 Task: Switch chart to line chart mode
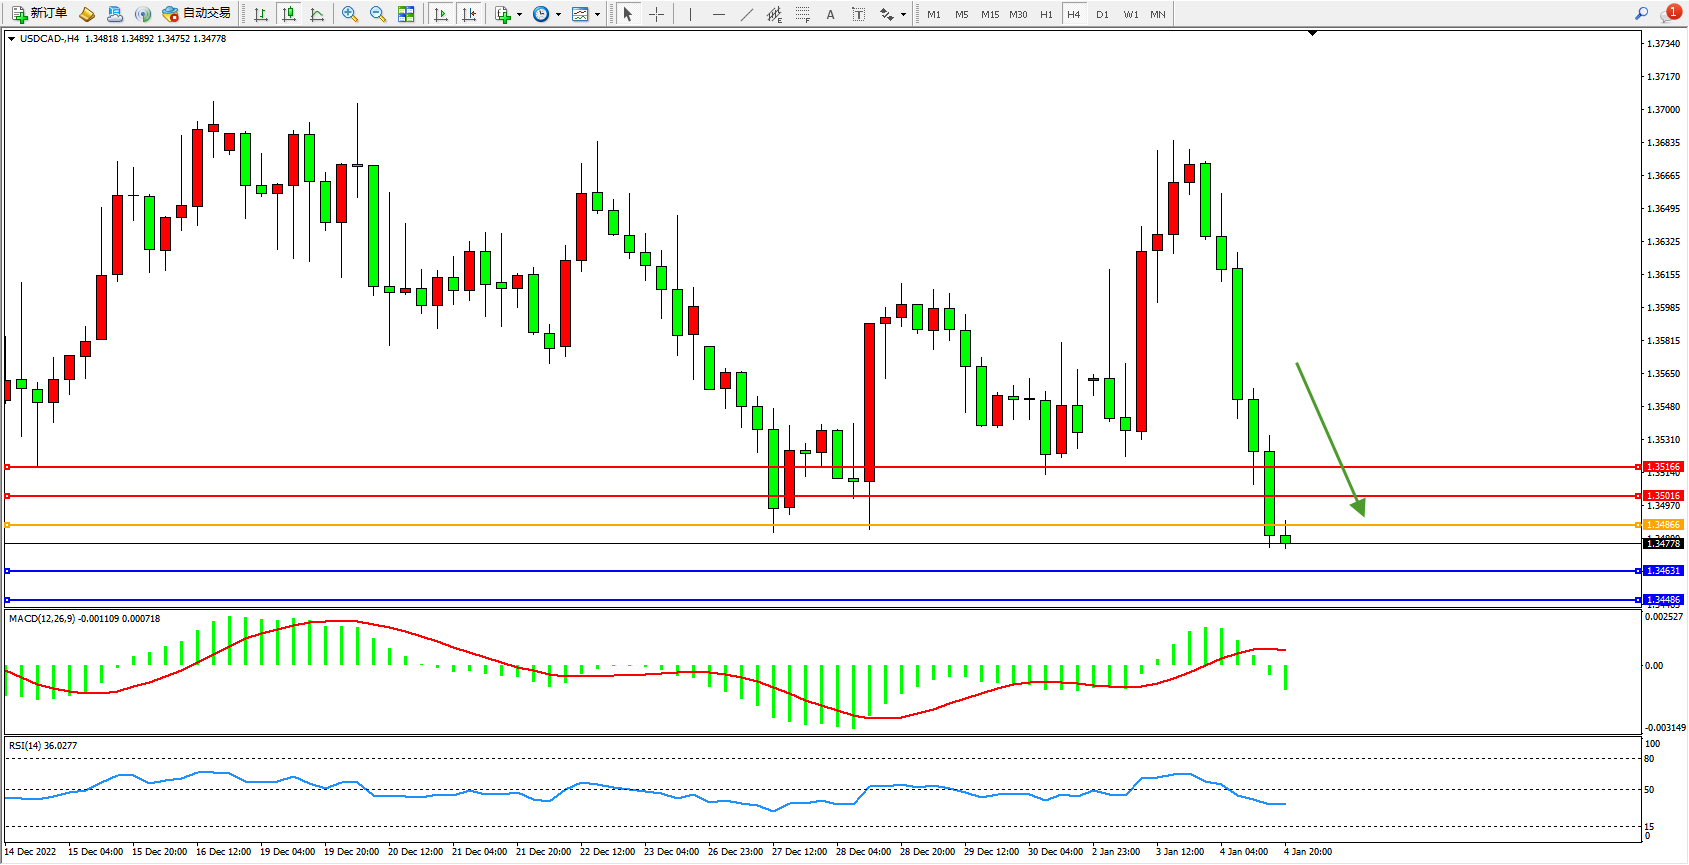click(x=317, y=14)
